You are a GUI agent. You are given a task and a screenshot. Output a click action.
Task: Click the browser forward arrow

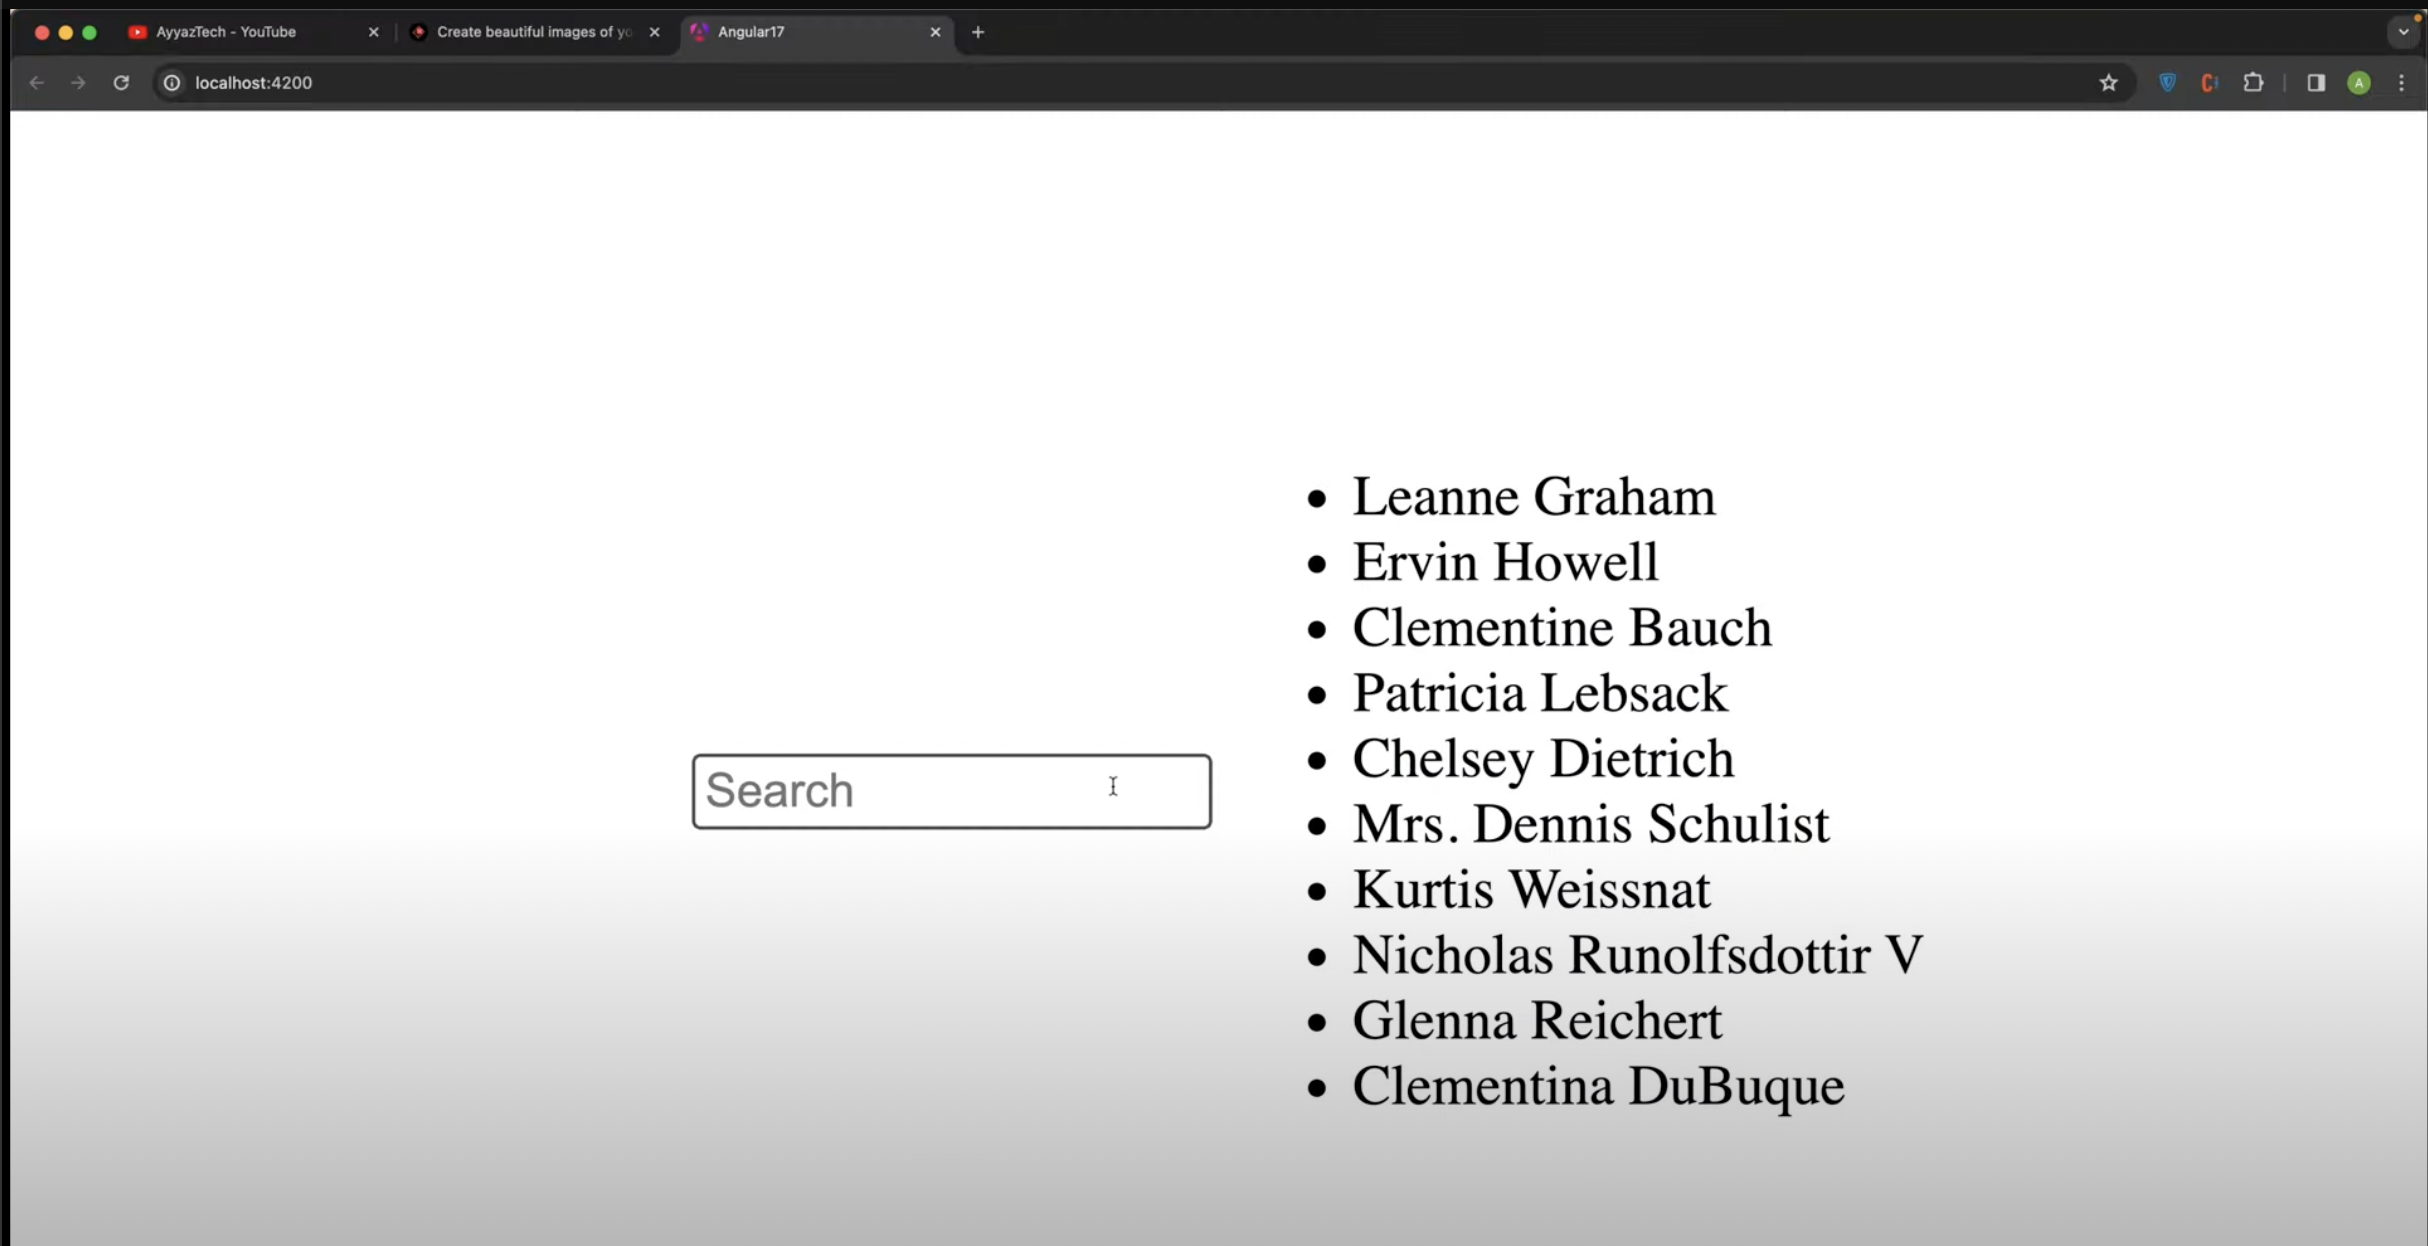click(x=78, y=83)
